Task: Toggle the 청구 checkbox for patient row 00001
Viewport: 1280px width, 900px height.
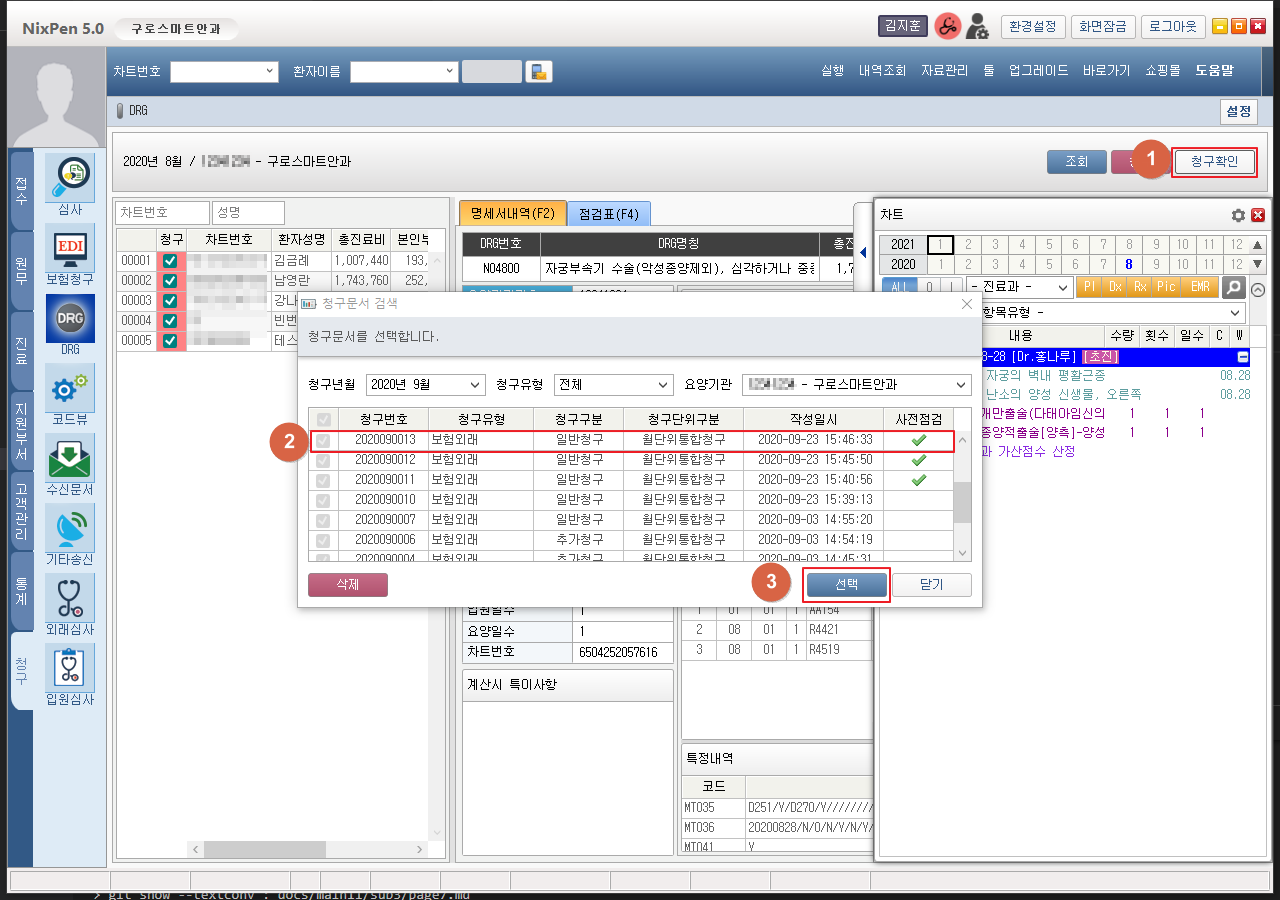Action: click(x=170, y=260)
